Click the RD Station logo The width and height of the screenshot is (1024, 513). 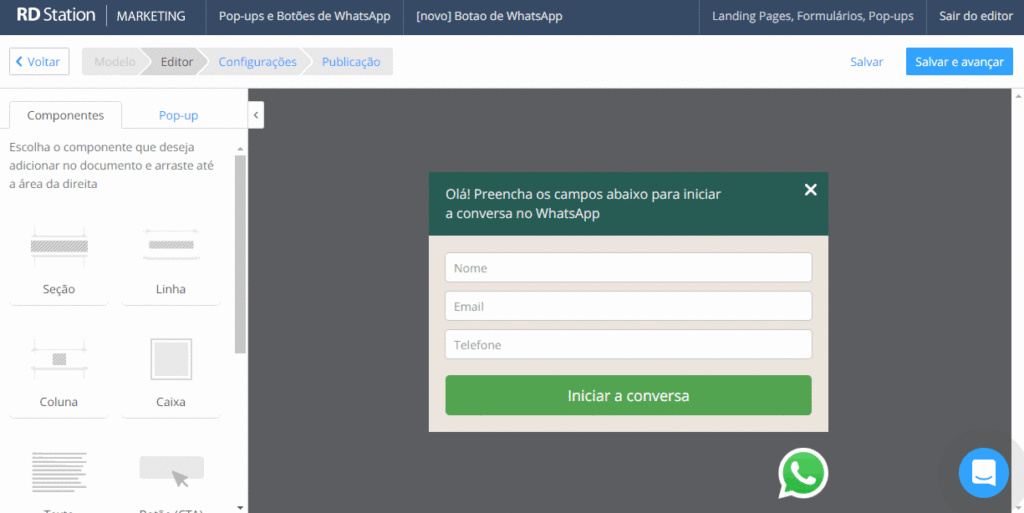pyautogui.click(x=56, y=16)
